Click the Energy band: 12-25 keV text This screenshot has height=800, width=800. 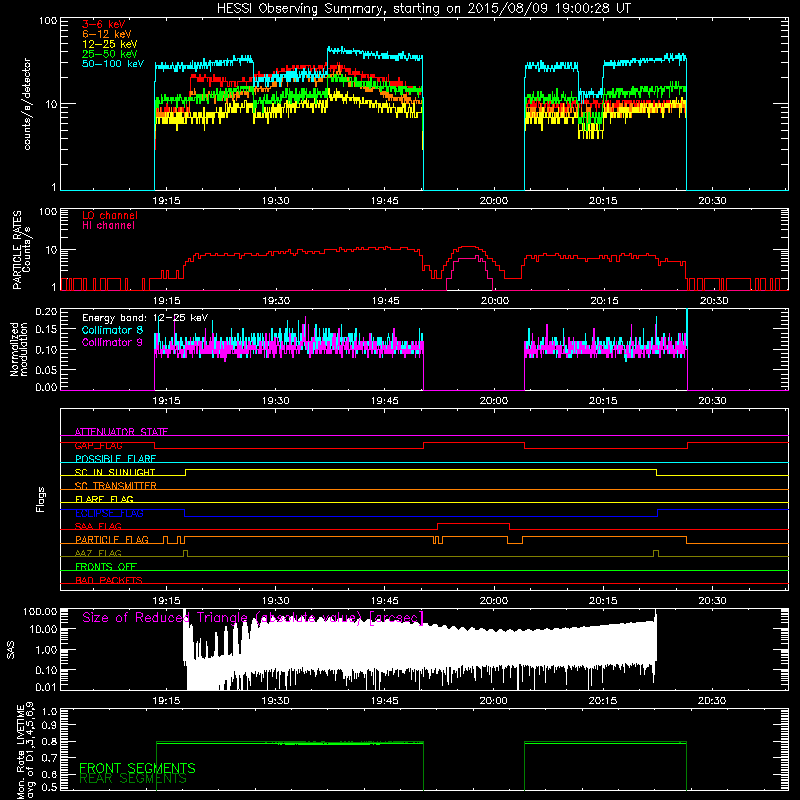click(145, 318)
